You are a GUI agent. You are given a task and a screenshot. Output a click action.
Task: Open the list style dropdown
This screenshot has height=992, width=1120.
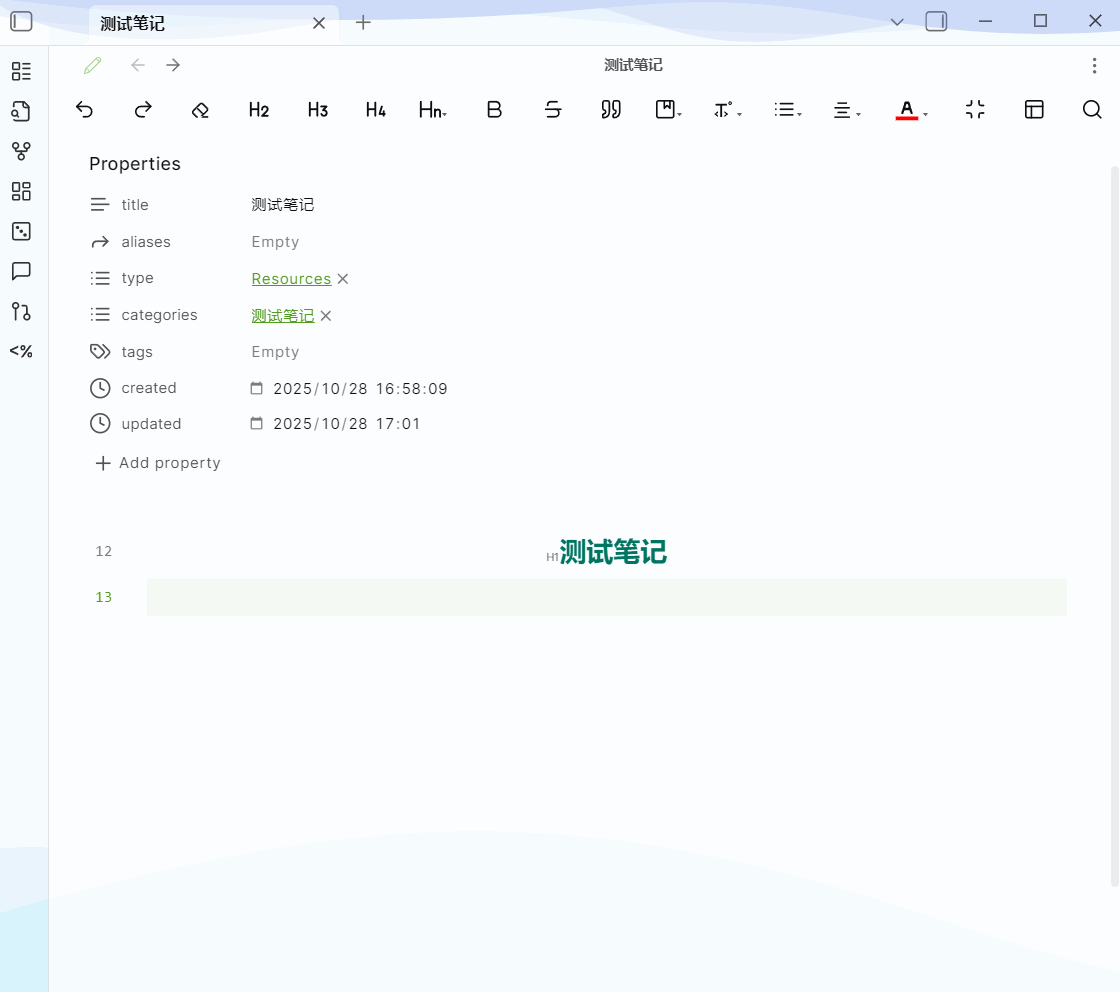pos(788,110)
